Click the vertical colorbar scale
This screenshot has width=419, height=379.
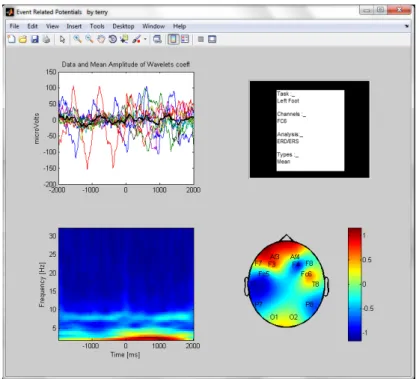click(x=355, y=284)
